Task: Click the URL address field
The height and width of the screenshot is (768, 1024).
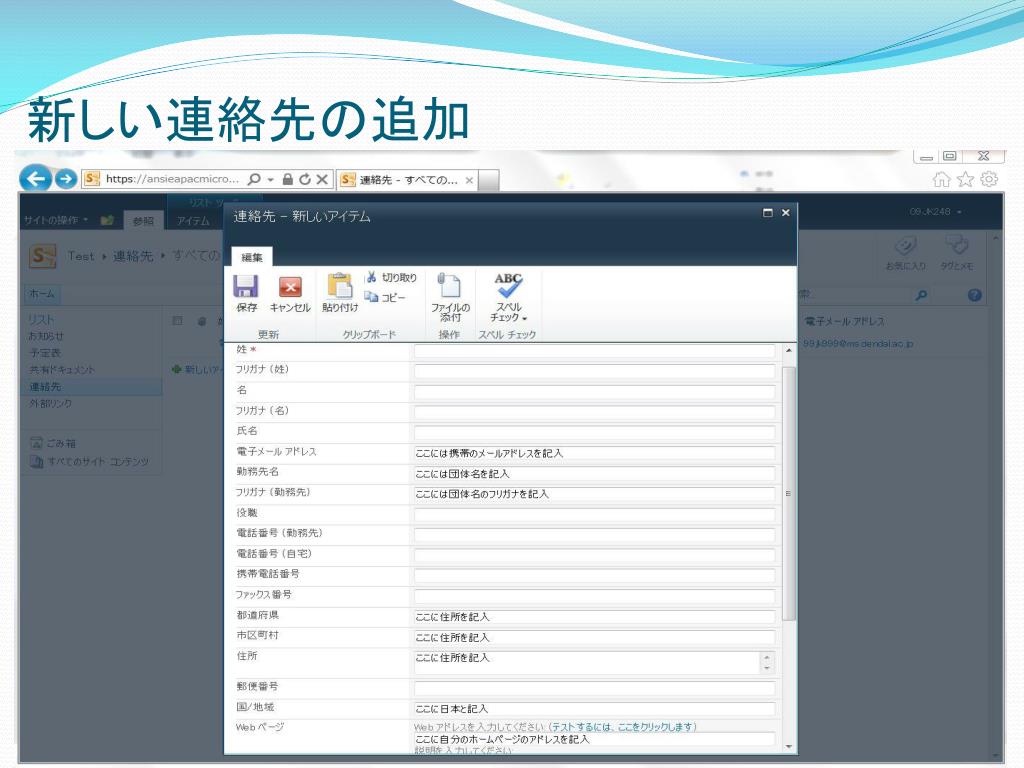Action: tap(172, 179)
